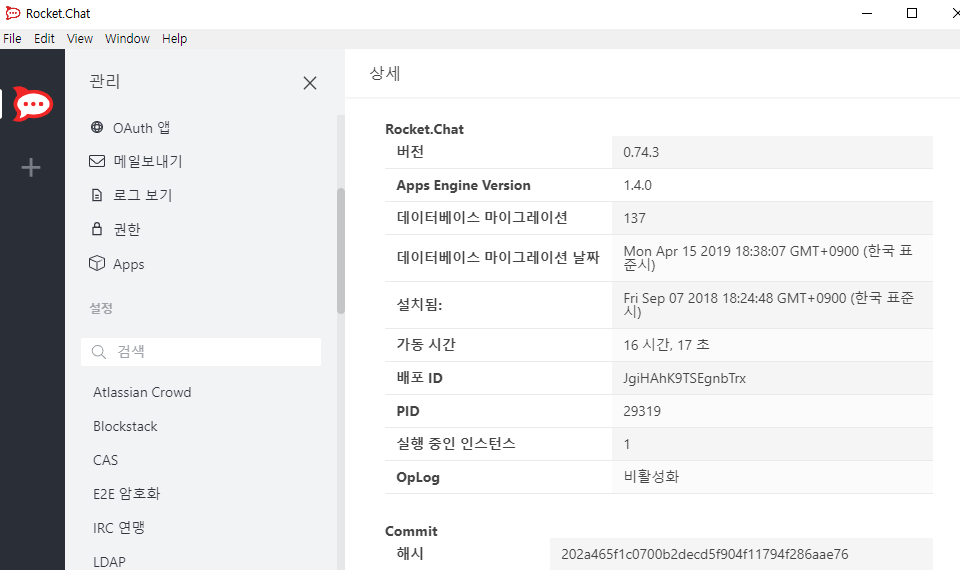Click the PID row label
This screenshot has width=960, height=570.
[408, 411]
